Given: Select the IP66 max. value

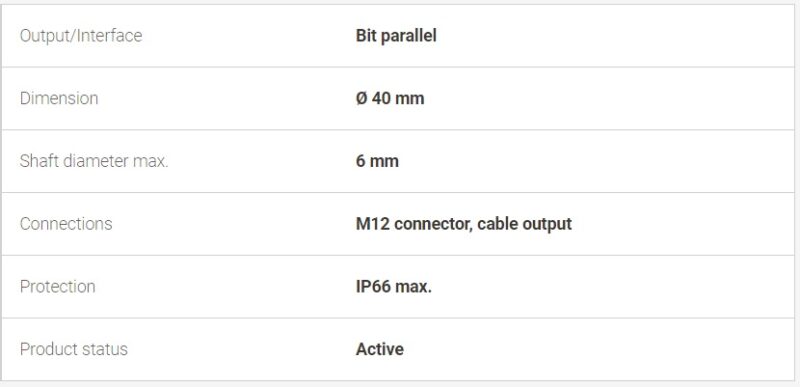Looking at the screenshot, I should click(393, 287).
